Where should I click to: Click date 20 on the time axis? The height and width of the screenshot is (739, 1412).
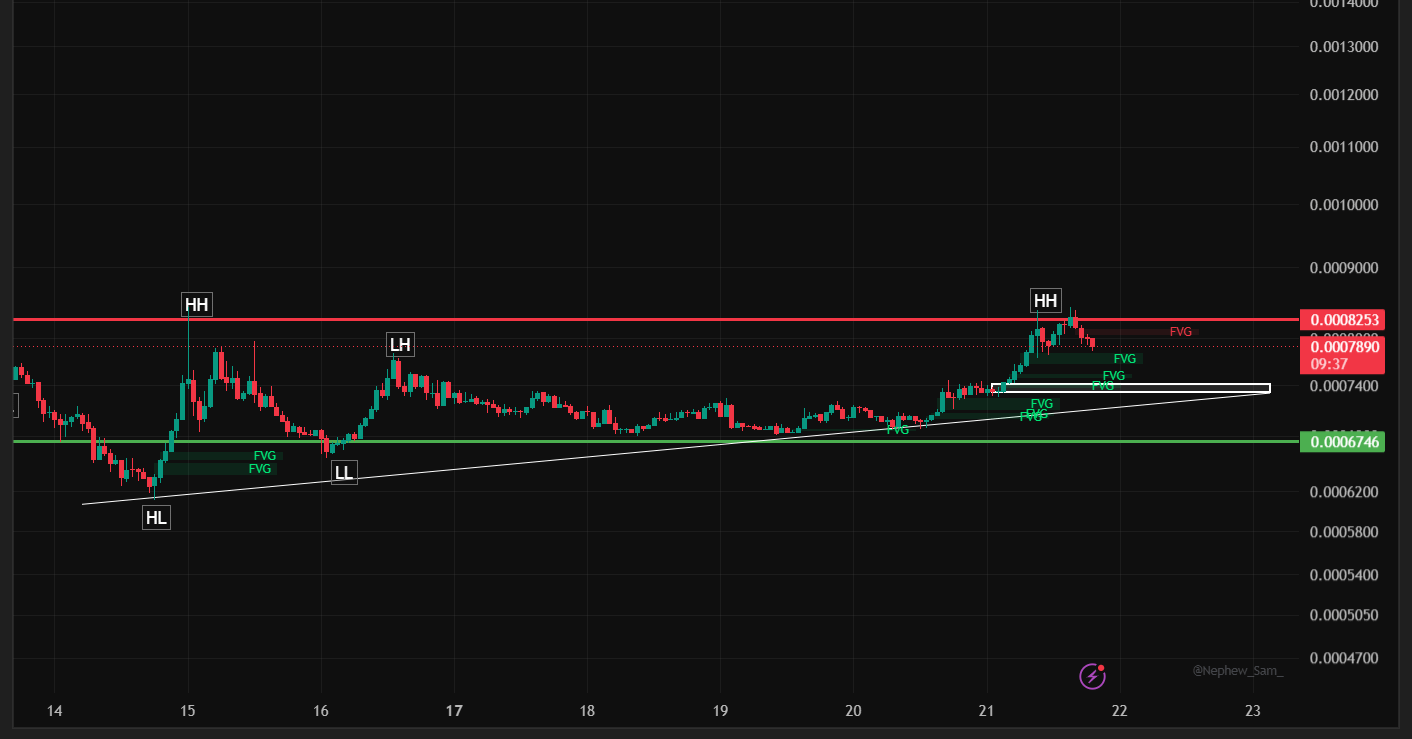pyautogui.click(x=853, y=711)
